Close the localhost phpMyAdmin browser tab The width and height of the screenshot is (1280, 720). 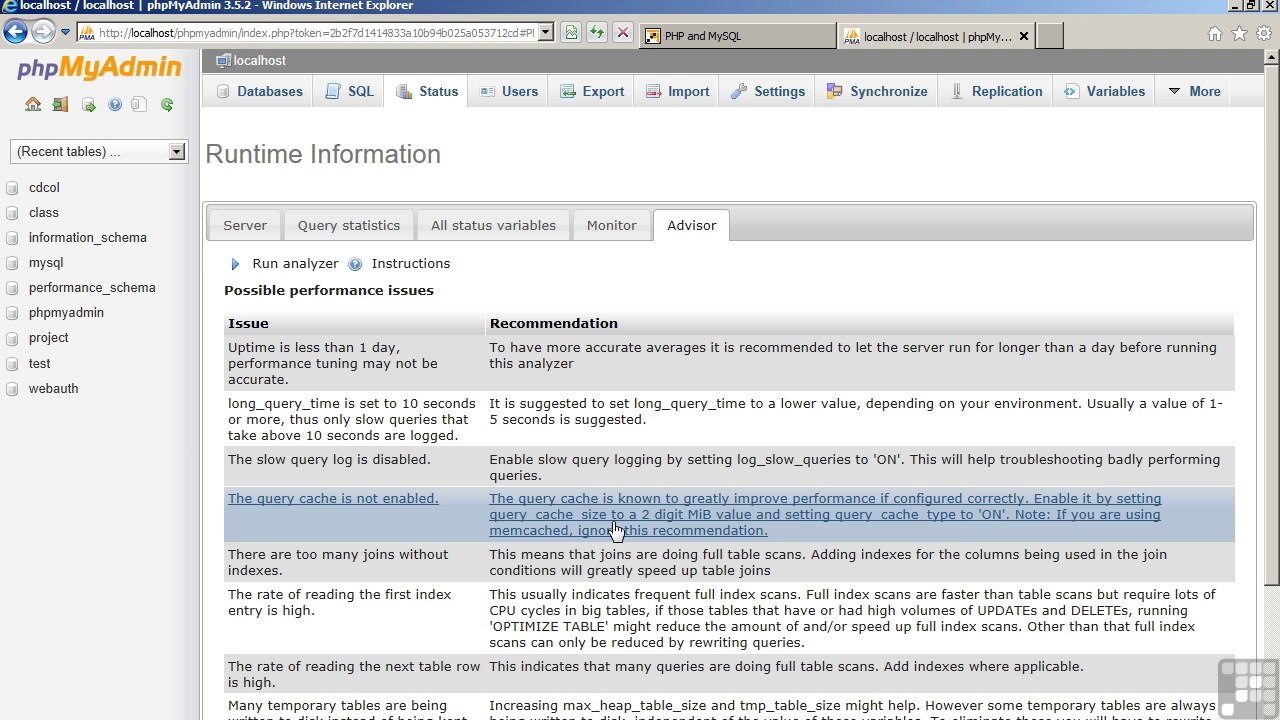1023,36
